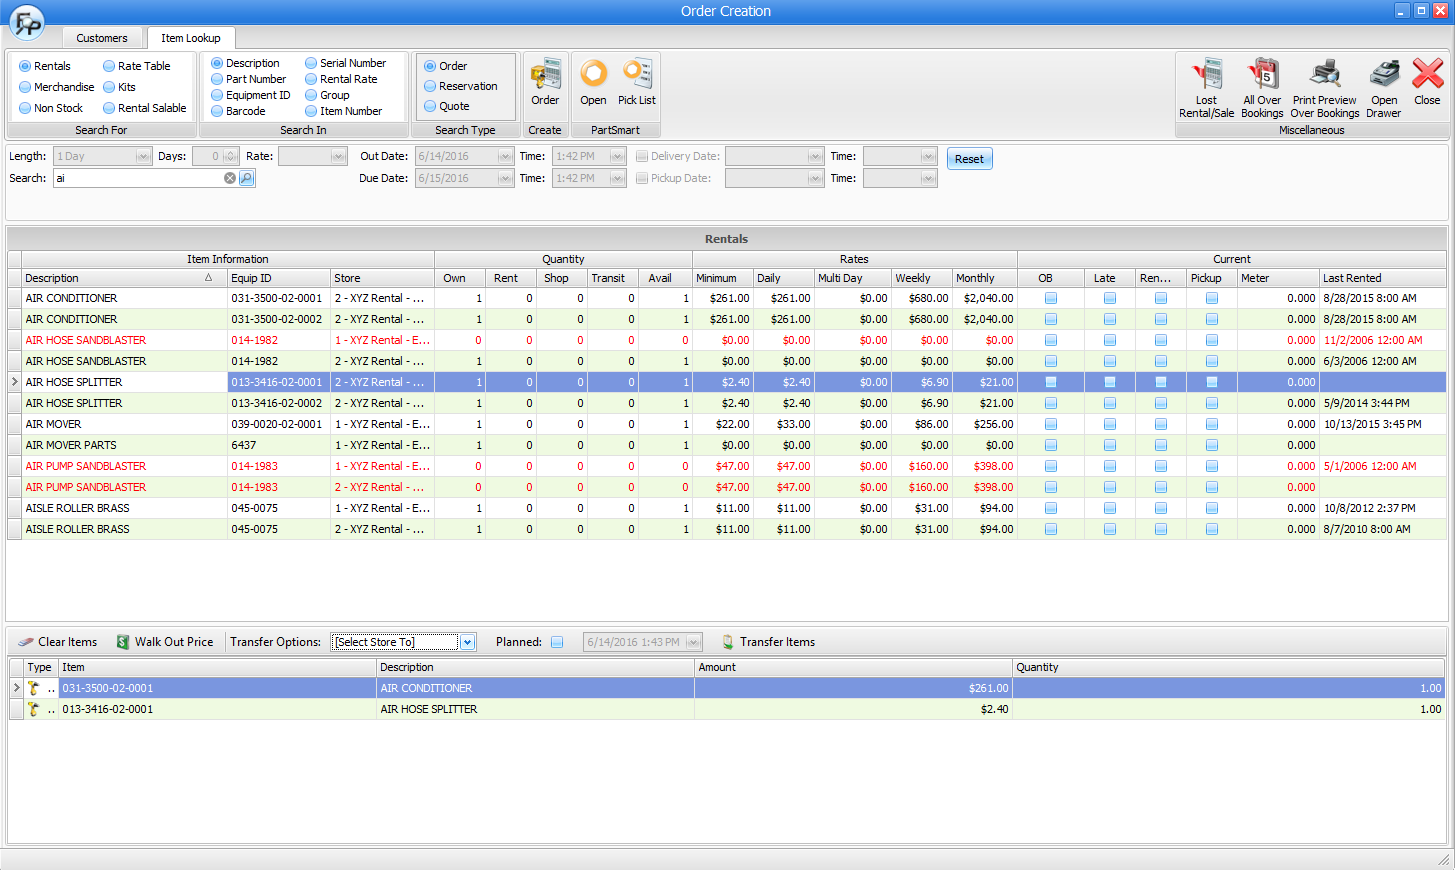Open PartSmart via Open icon

pyautogui.click(x=593, y=82)
